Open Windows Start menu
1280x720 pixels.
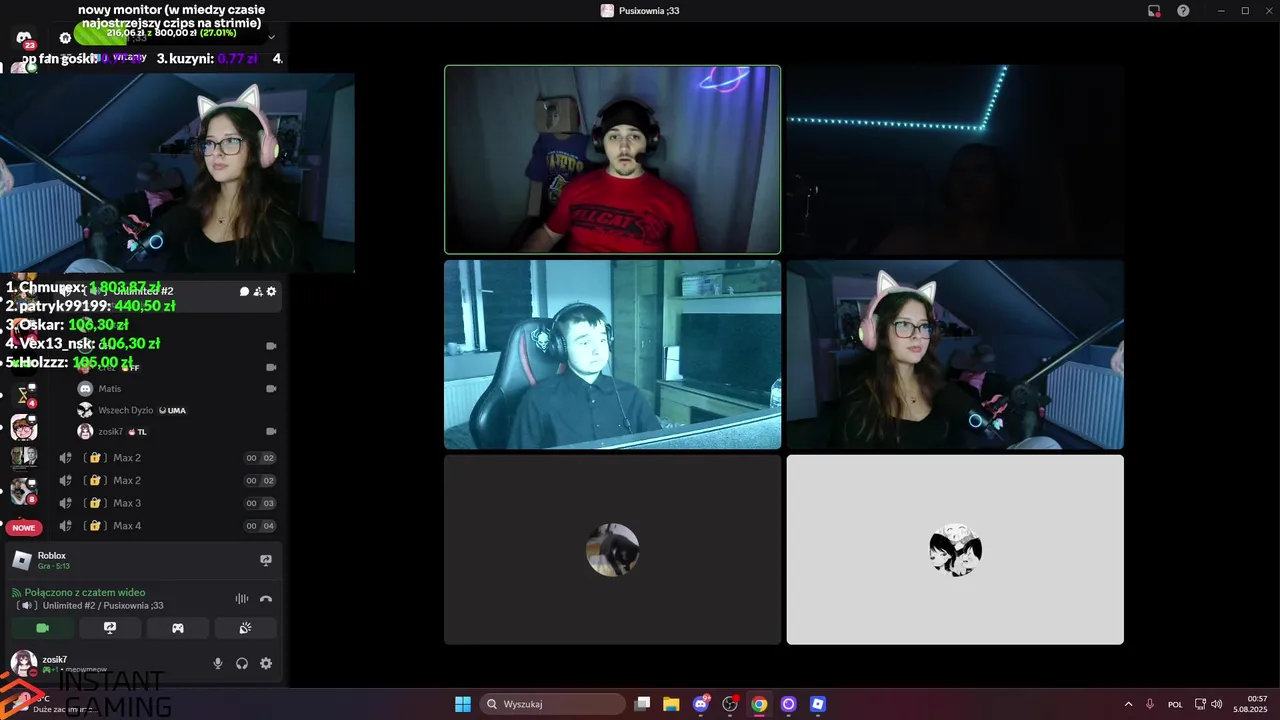(463, 704)
